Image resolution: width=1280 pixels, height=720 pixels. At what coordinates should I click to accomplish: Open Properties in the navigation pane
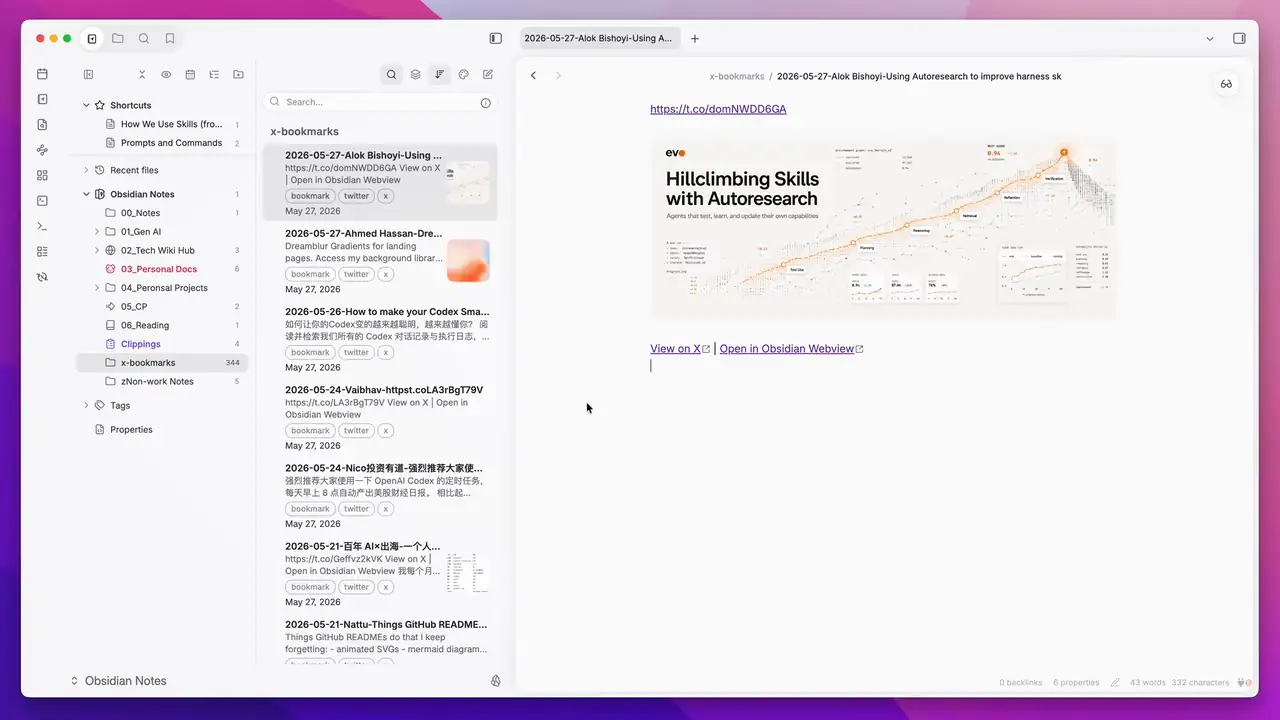(131, 430)
